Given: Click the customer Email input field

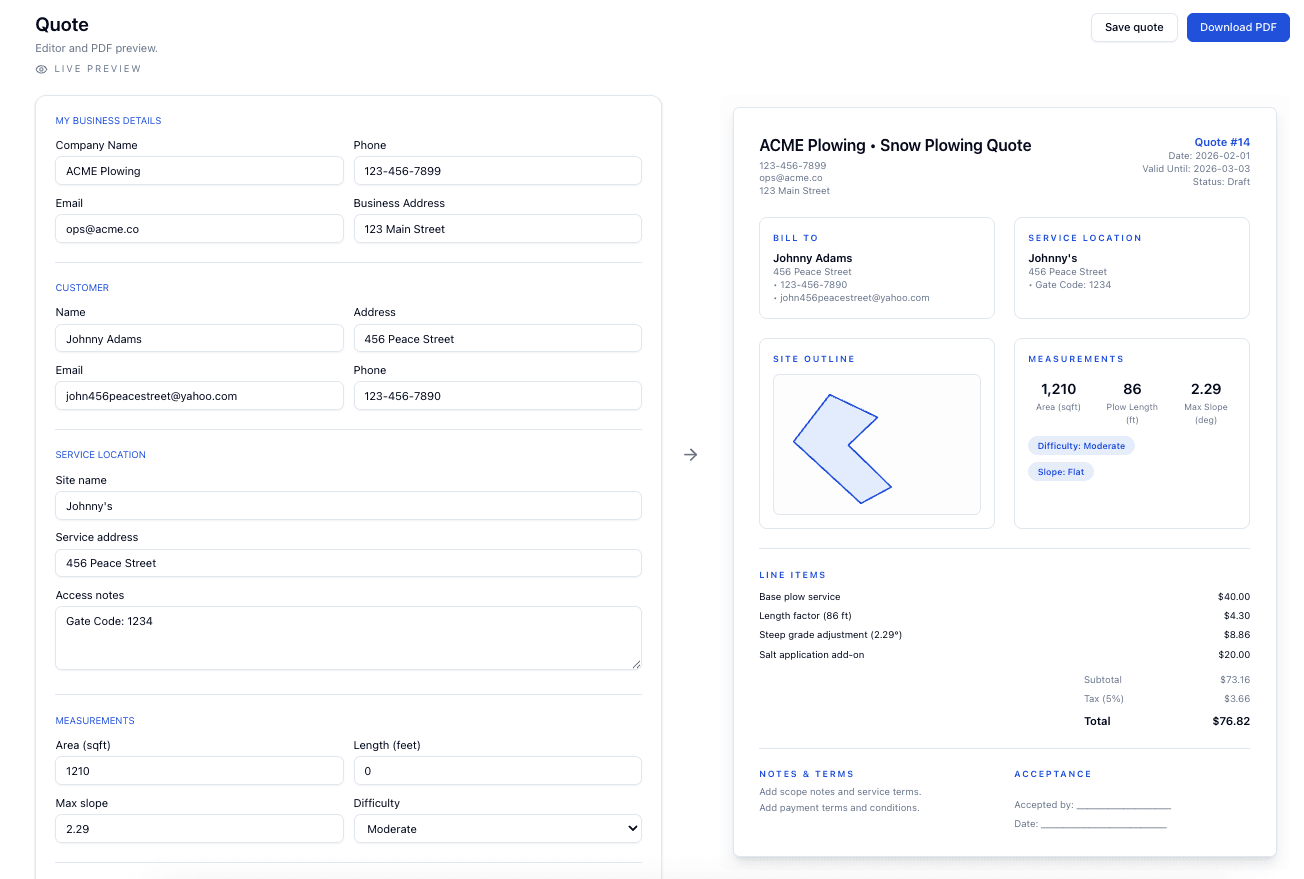Looking at the screenshot, I should tap(199, 395).
